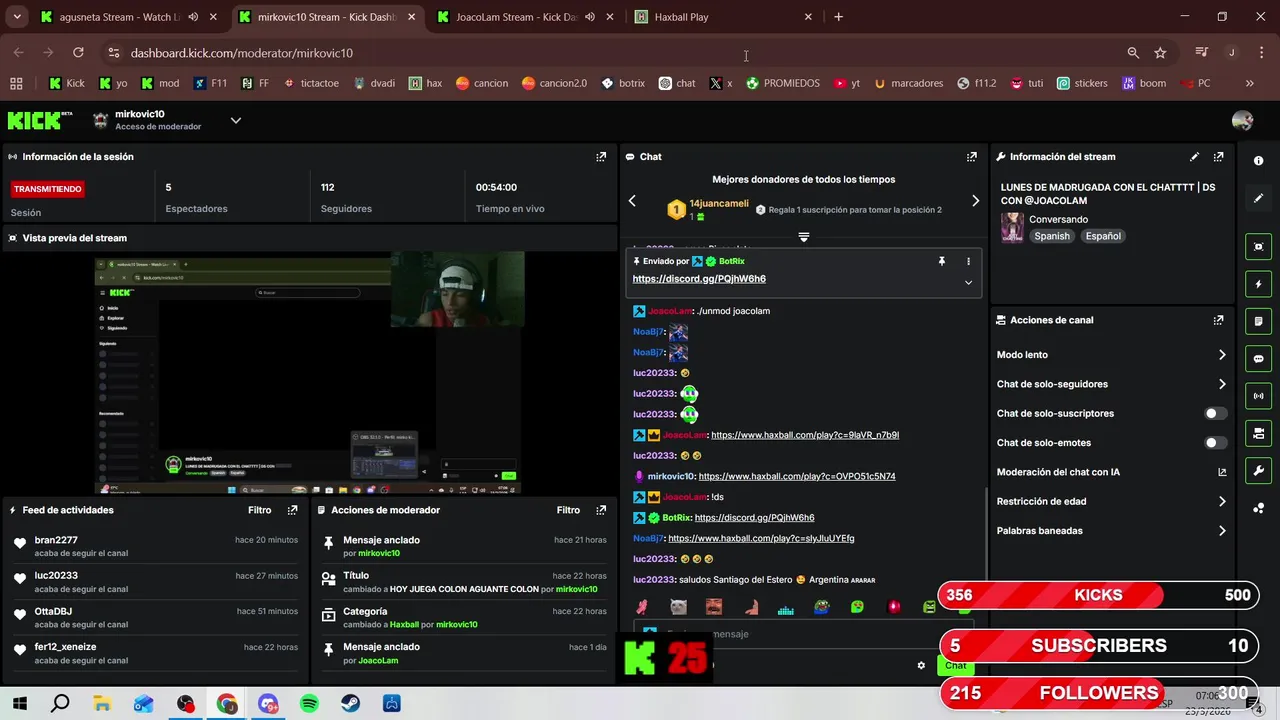This screenshot has width=1280, height=720.
Task: Open Filtro in Feed de actividades
Action: 260,510
